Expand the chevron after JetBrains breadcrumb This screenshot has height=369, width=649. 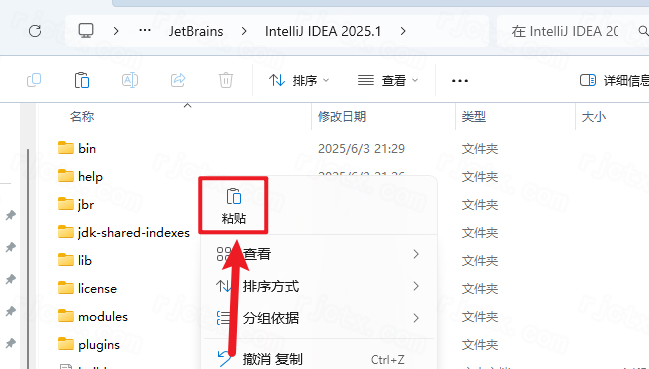[244, 31]
